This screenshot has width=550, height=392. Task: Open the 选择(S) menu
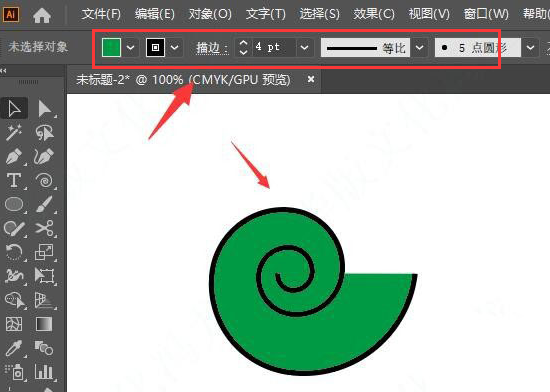click(x=320, y=14)
